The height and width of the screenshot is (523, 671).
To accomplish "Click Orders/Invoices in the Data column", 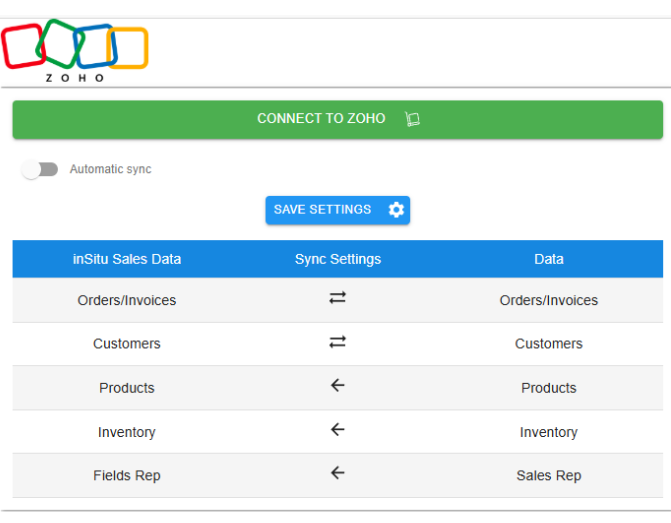I will 549,300.
